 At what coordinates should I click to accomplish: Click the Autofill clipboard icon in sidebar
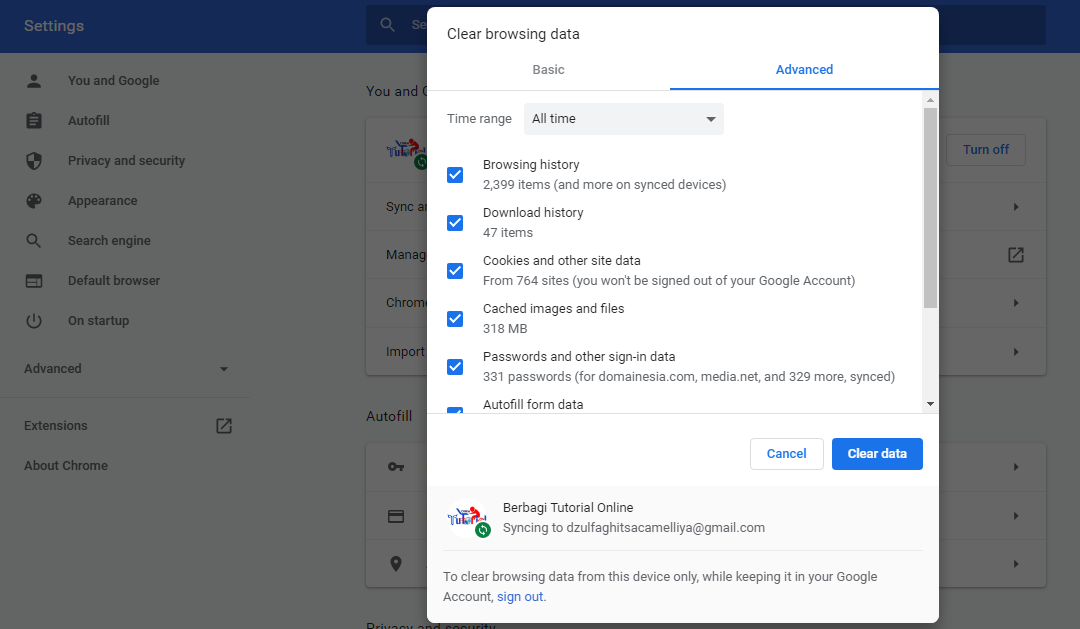point(34,121)
